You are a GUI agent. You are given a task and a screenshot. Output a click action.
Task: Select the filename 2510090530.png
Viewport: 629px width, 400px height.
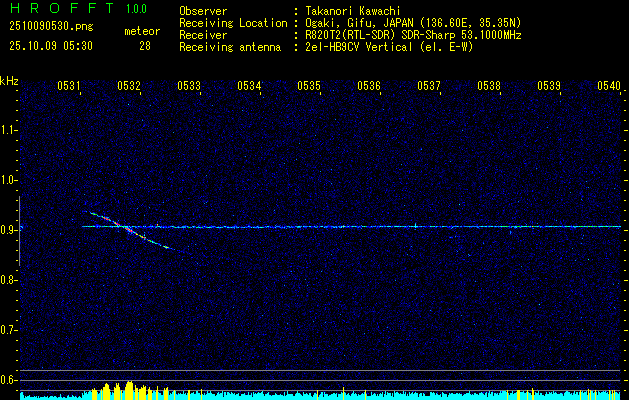[51, 26]
